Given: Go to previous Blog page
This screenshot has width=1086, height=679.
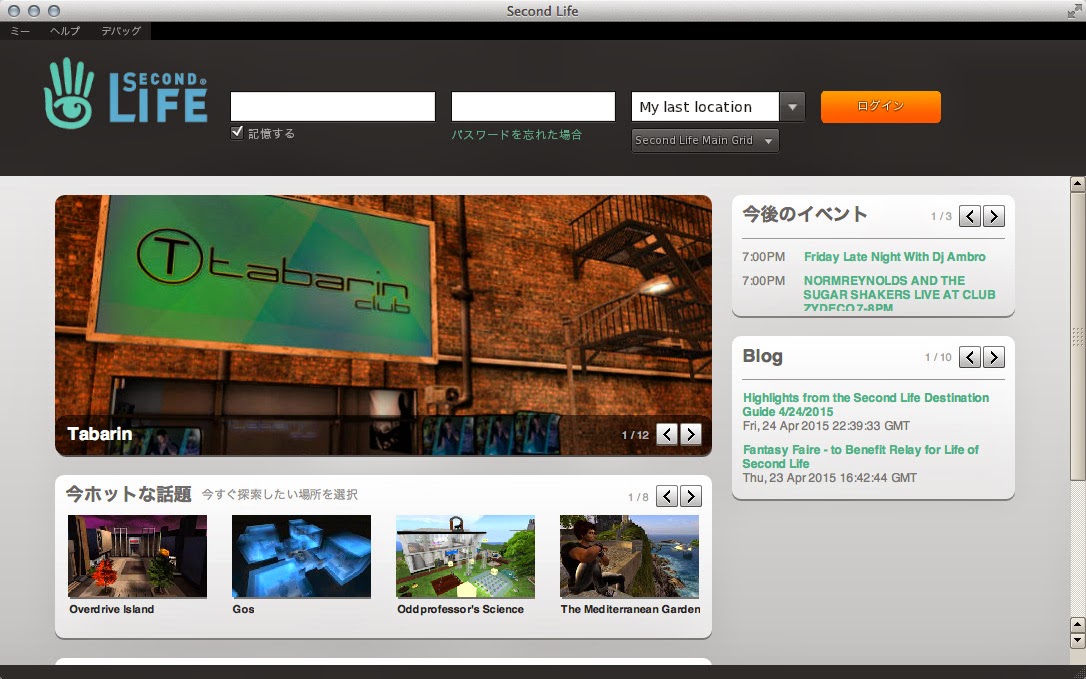Looking at the screenshot, I should (x=970, y=357).
